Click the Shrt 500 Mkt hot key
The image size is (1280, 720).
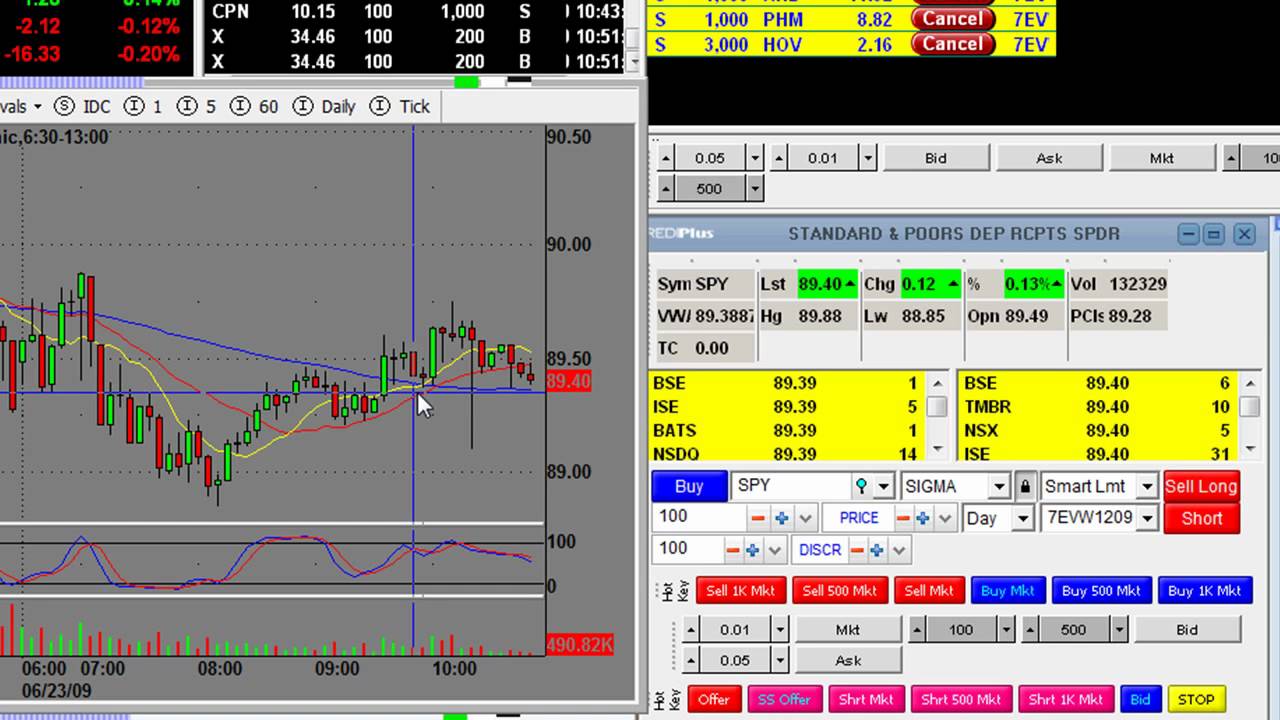(x=960, y=699)
